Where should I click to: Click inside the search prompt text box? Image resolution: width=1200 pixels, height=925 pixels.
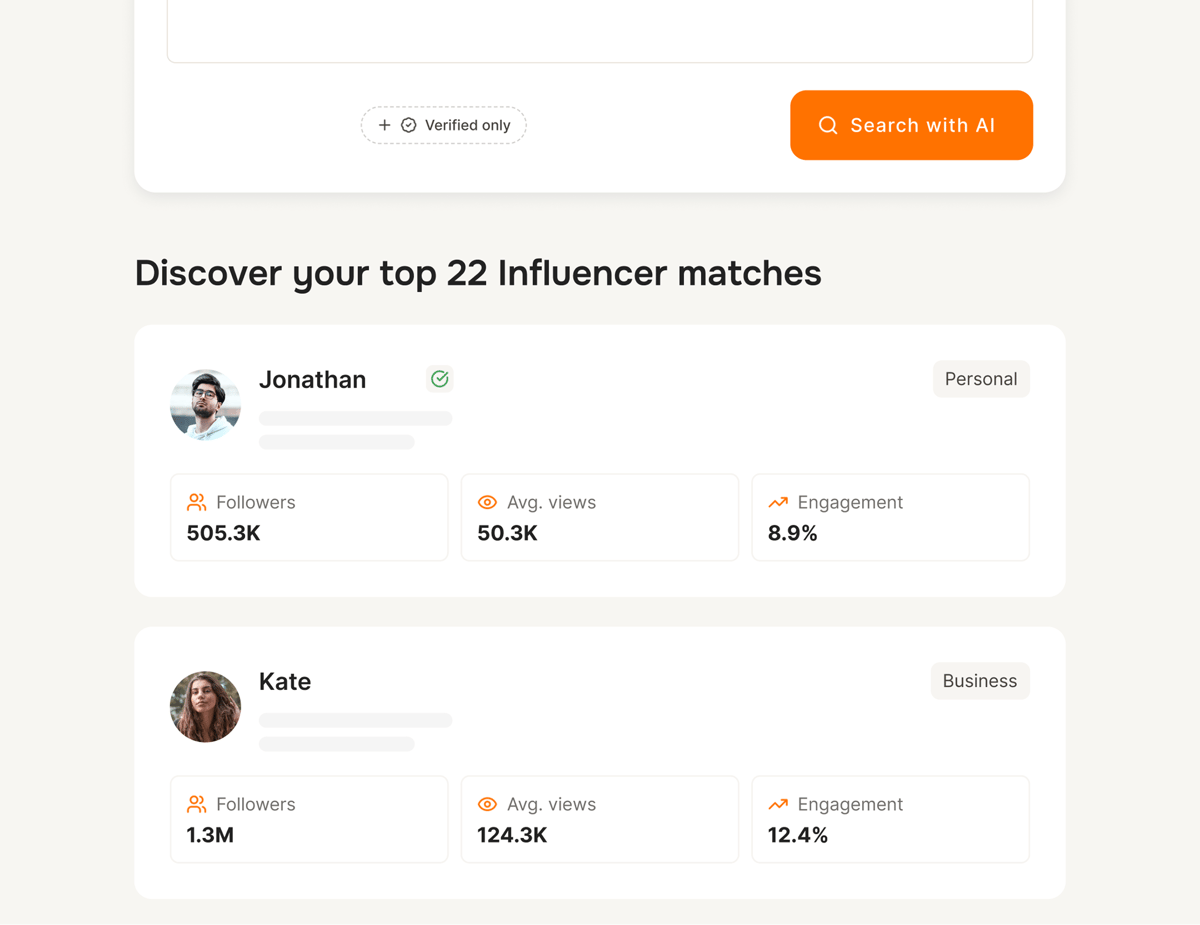[600, 30]
